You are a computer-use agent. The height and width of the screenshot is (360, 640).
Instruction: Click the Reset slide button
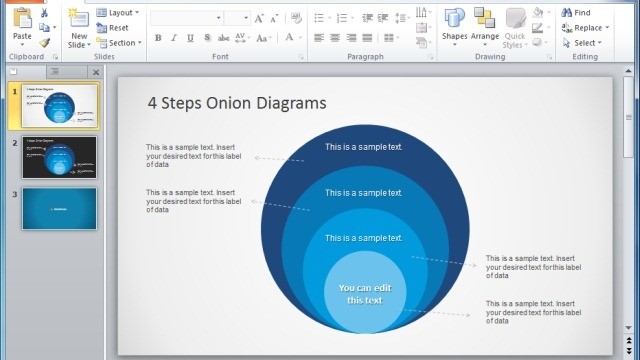(112, 28)
